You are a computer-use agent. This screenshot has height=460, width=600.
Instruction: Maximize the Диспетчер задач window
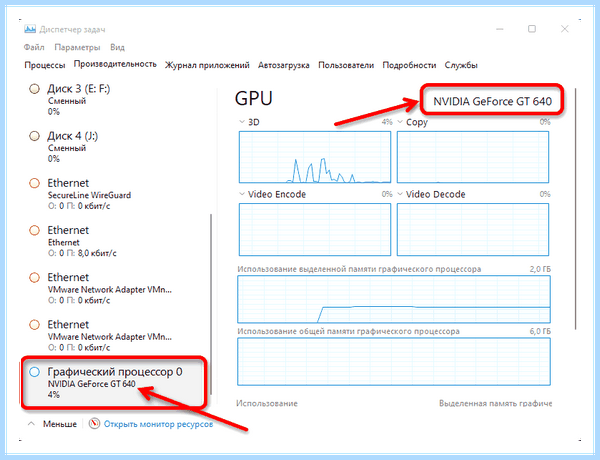[532, 29]
